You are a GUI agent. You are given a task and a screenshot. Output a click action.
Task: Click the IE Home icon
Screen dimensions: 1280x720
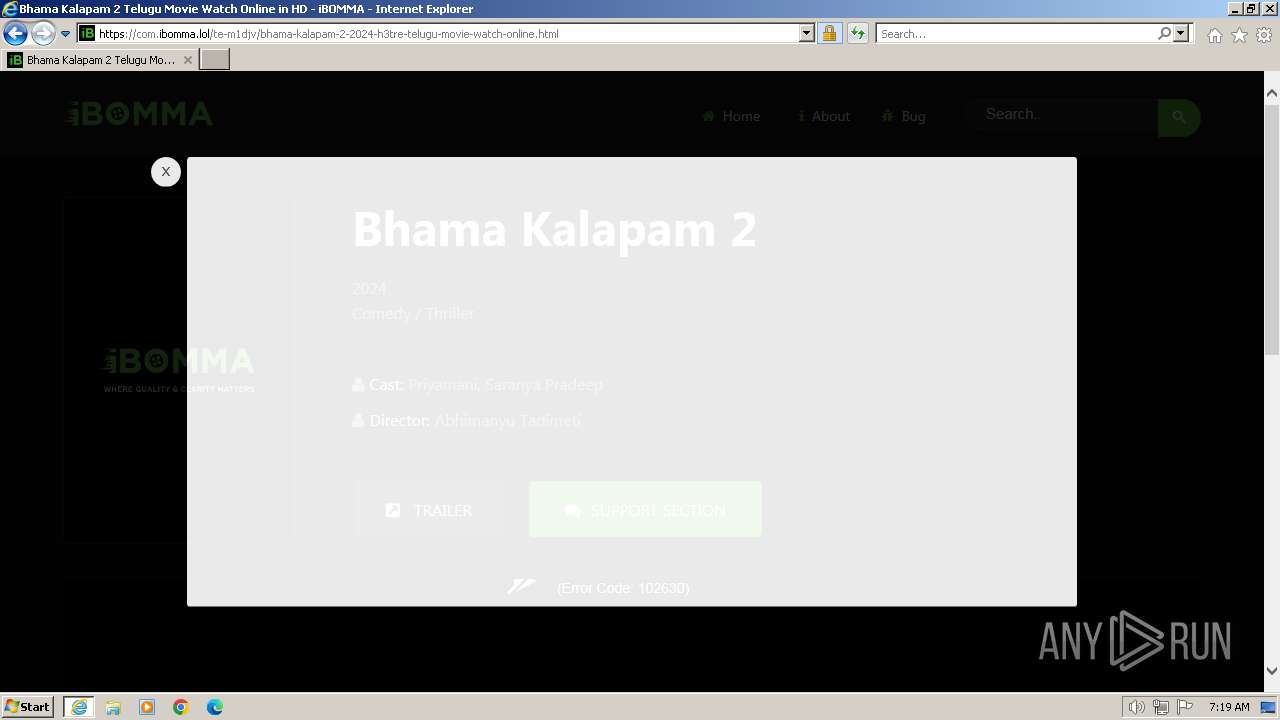click(x=1214, y=35)
